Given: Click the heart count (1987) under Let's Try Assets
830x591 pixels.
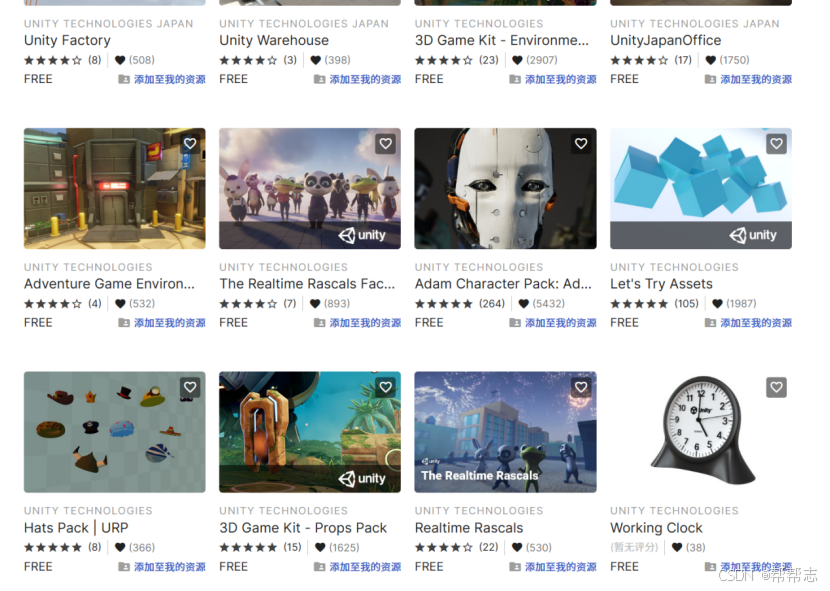Looking at the screenshot, I should 734,304.
